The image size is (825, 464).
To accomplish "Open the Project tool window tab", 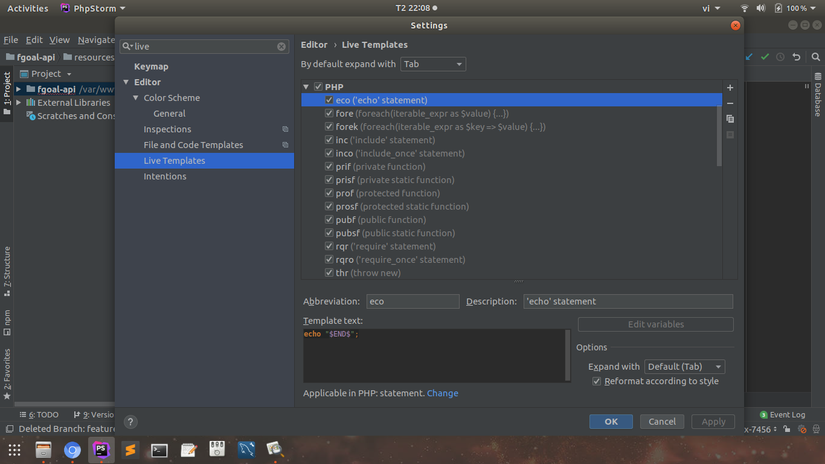I will click(6, 94).
